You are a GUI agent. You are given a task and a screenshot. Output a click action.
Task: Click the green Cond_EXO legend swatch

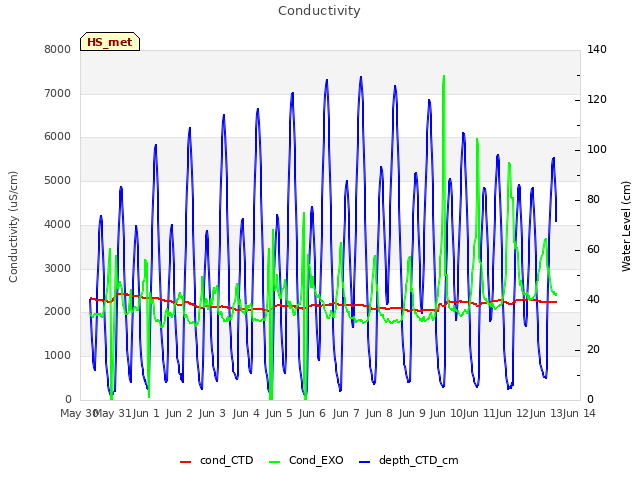coord(275,462)
